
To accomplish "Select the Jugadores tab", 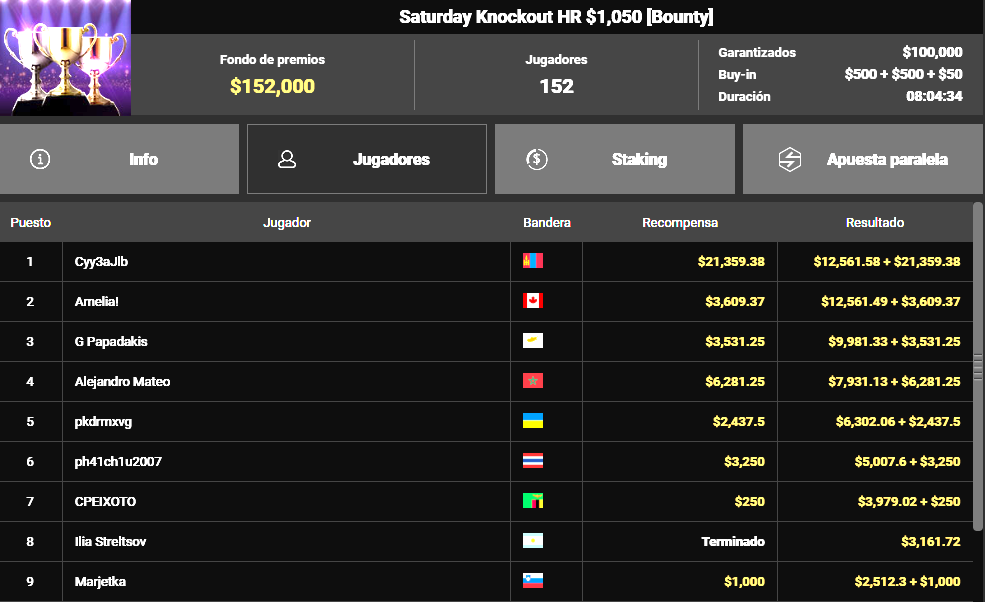I will 367,159.
